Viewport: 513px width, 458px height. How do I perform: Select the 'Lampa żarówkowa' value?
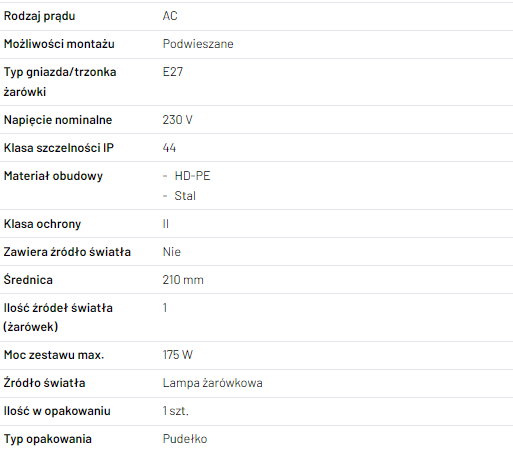pos(213,383)
